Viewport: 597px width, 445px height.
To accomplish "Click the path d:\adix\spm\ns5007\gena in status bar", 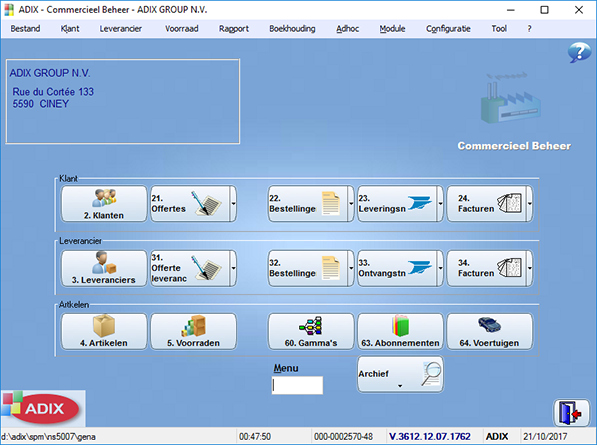I will pyautogui.click(x=48, y=437).
